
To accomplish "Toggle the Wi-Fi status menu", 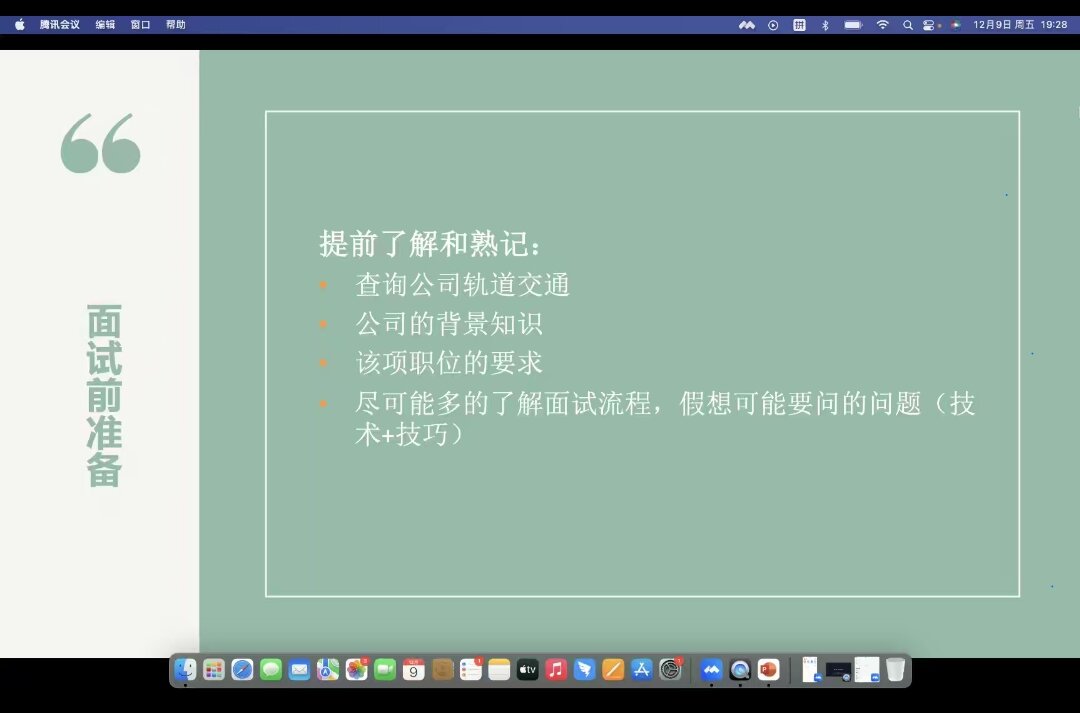I will pyautogui.click(x=882, y=25).
